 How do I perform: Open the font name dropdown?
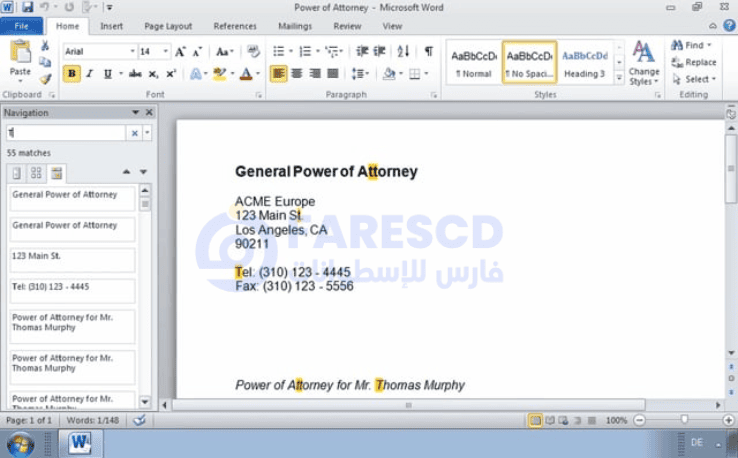[x=132, y=51]
